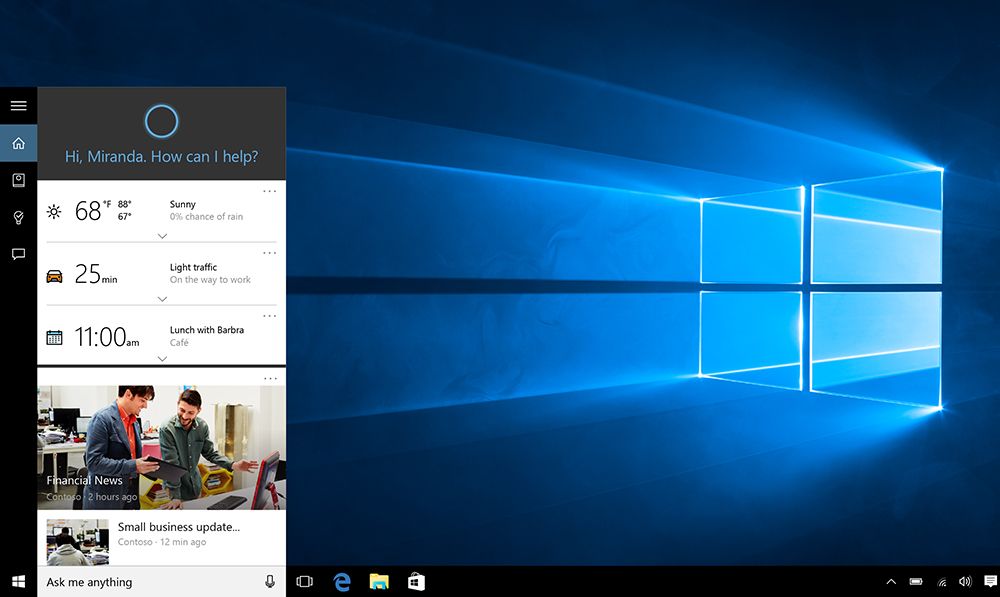The image size is (1000, 597).
Task: Click the Ask me anything search box
Action: click(161, 582)
